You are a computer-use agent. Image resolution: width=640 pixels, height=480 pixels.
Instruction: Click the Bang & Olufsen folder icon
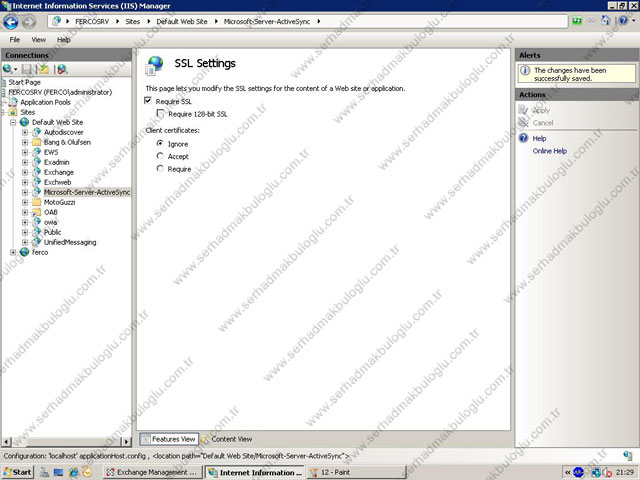point(36,142)
